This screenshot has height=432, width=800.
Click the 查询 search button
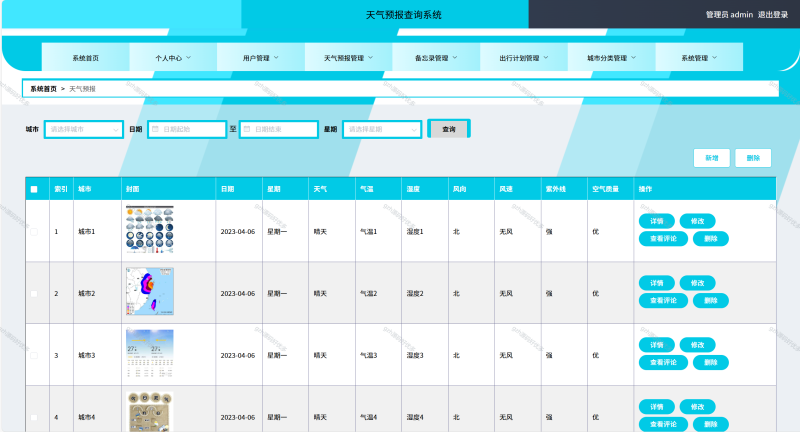tap(448, 129)
